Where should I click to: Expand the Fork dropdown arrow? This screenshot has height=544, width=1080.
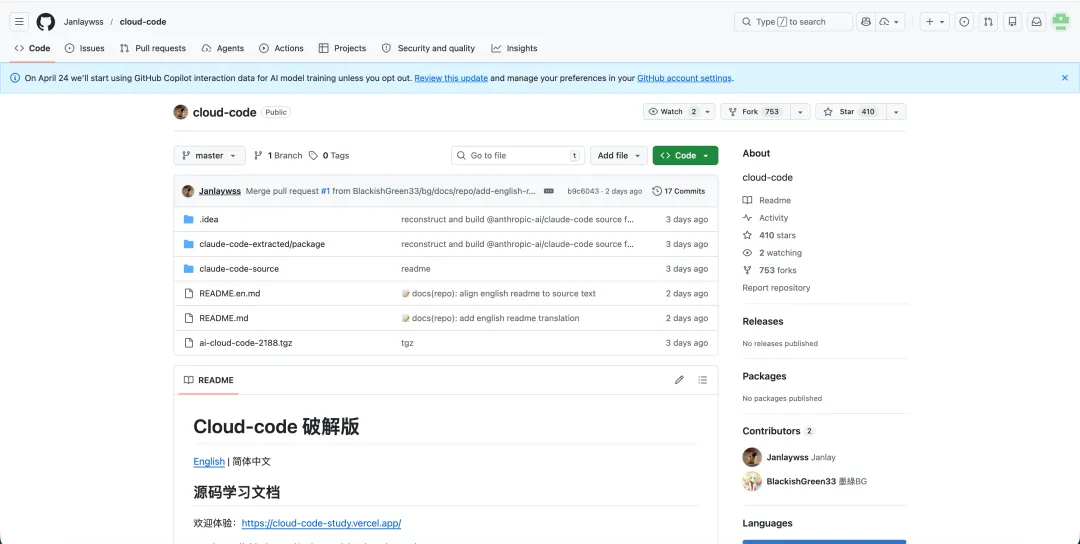pos(800,112)
